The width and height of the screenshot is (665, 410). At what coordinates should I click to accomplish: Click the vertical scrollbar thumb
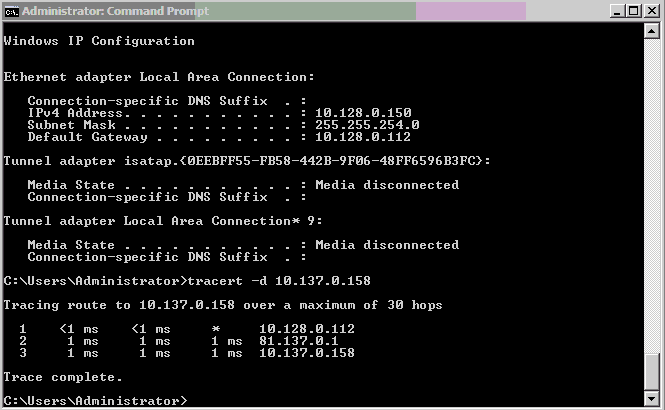point(653,372)
